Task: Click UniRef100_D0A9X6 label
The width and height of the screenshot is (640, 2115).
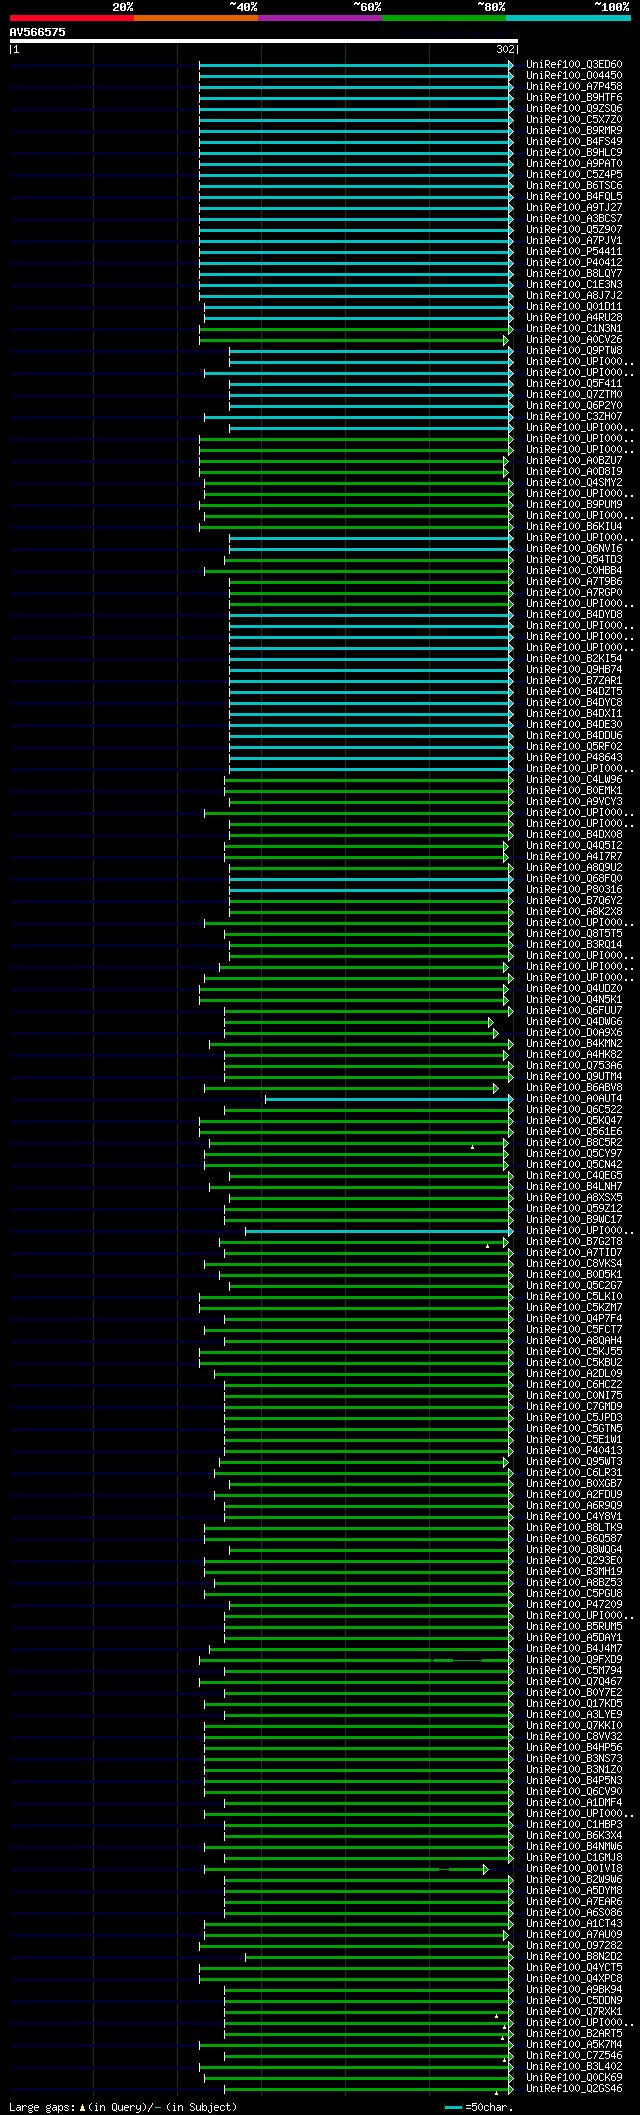Action: [x=574, y=1032]
